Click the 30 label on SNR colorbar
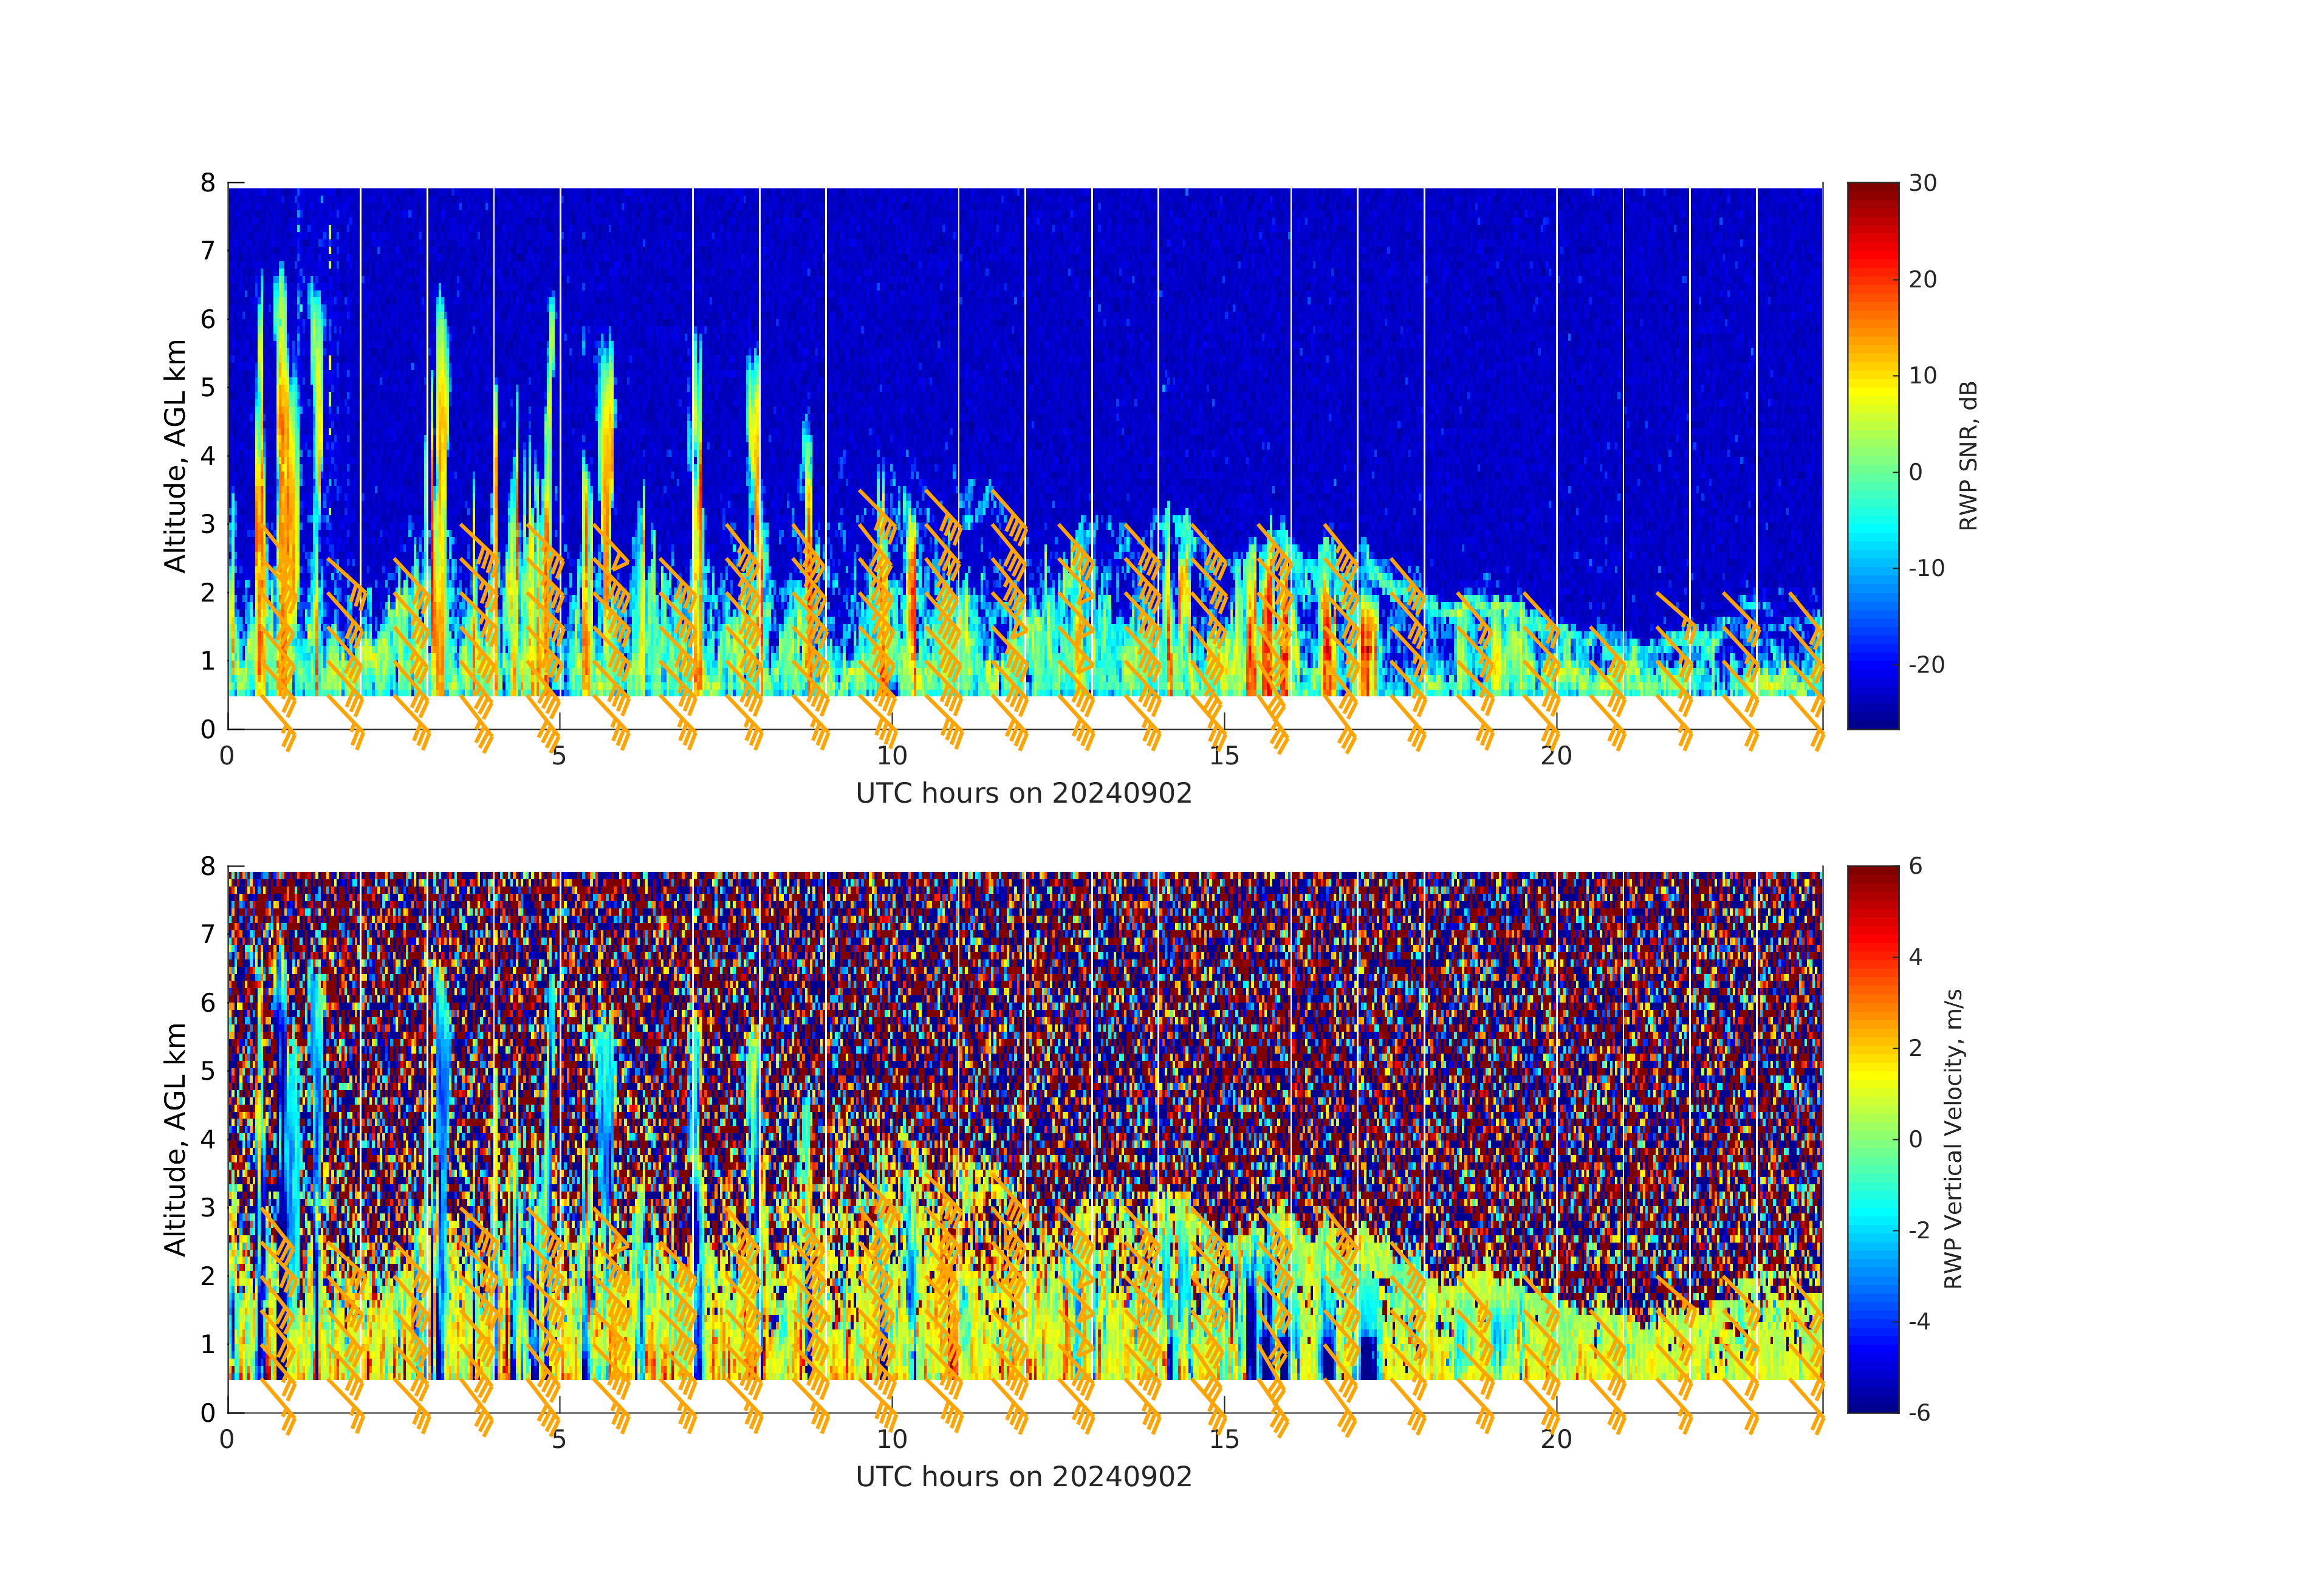Screen dimensions: 2324x1595 [1922, 183]
